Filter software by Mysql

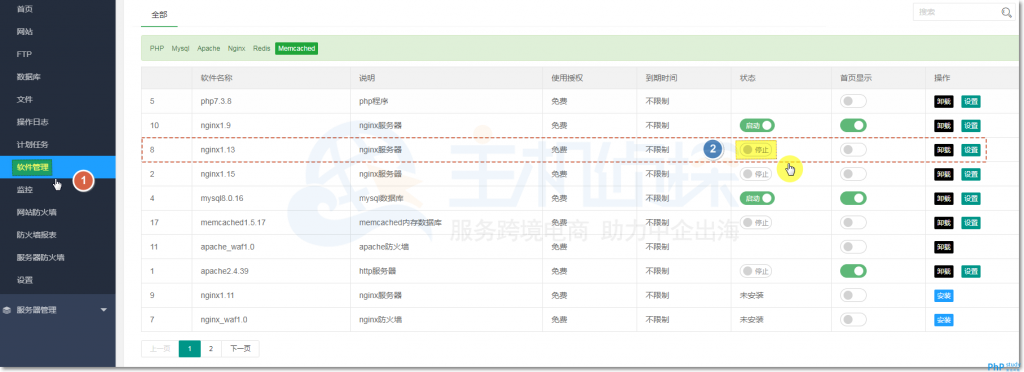(x=180, y=48)
